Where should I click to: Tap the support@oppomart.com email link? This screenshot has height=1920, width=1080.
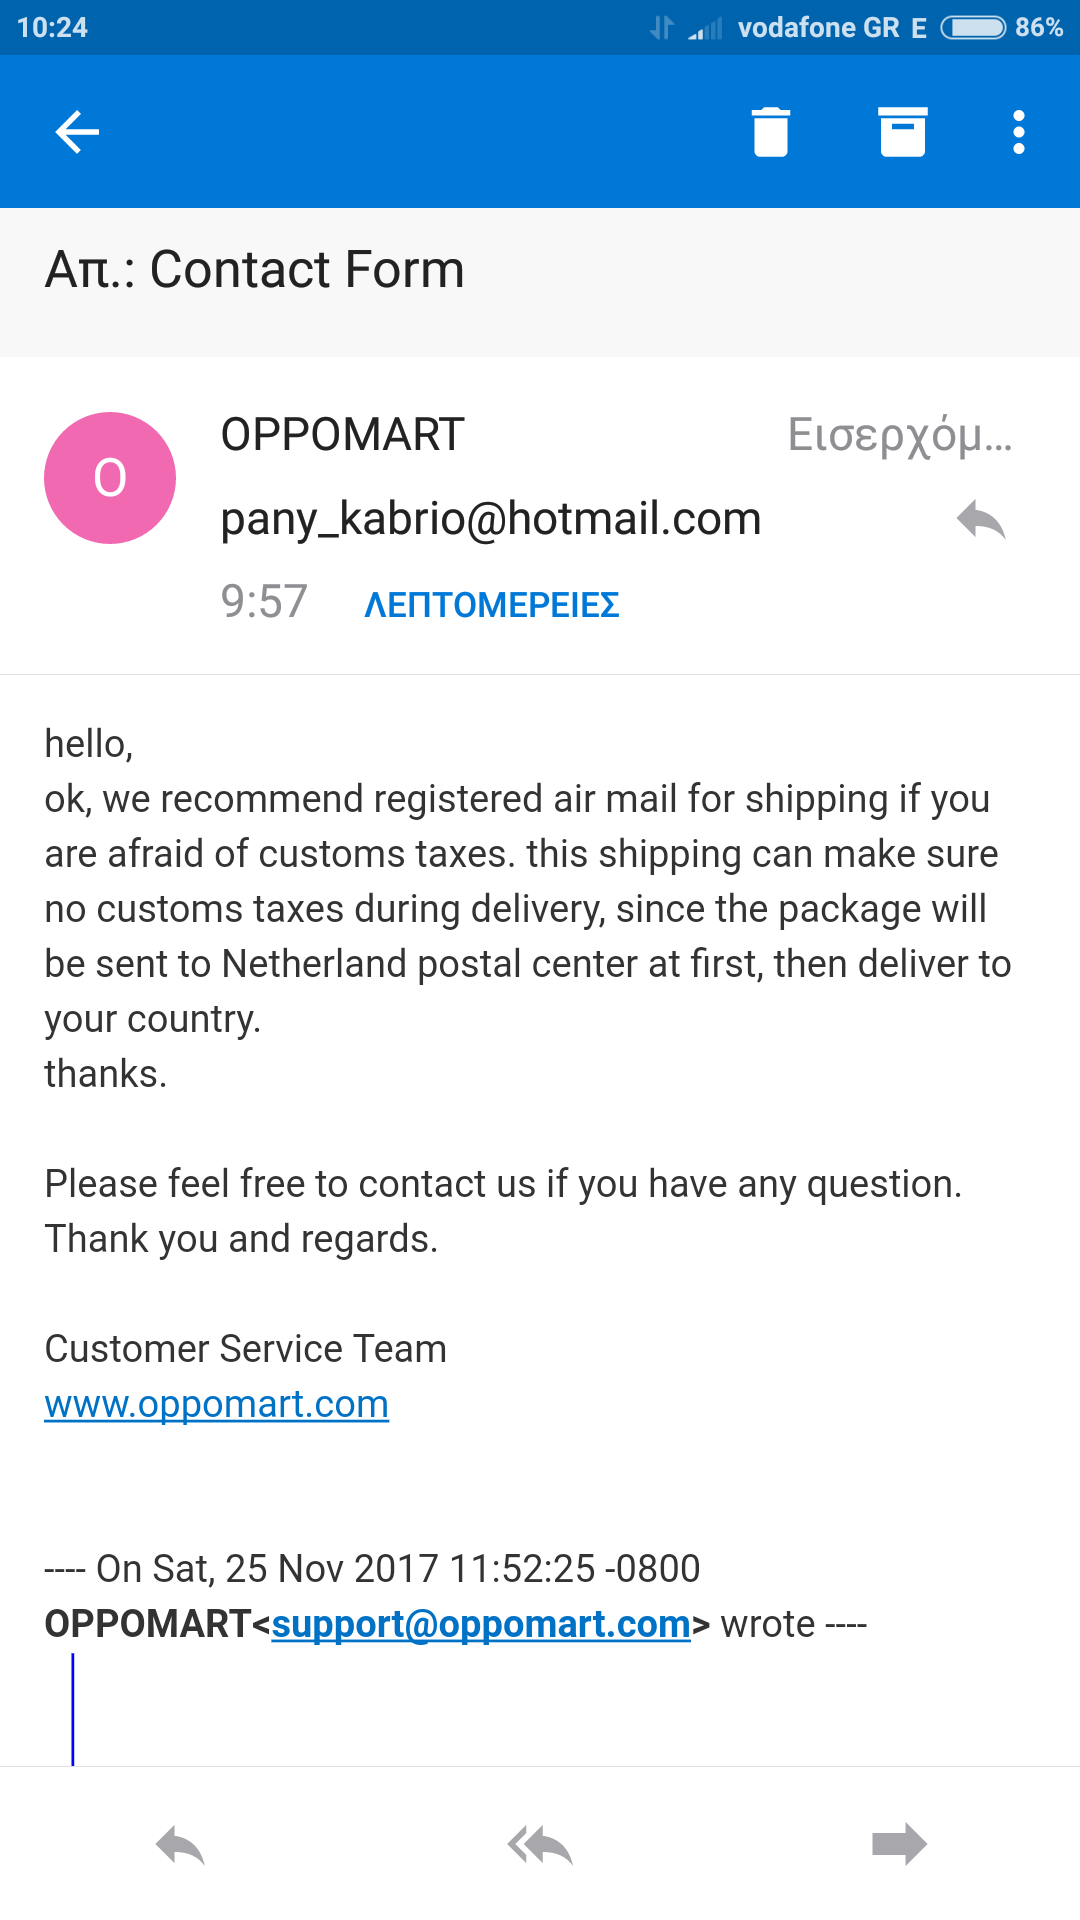tap(481, 1624)
